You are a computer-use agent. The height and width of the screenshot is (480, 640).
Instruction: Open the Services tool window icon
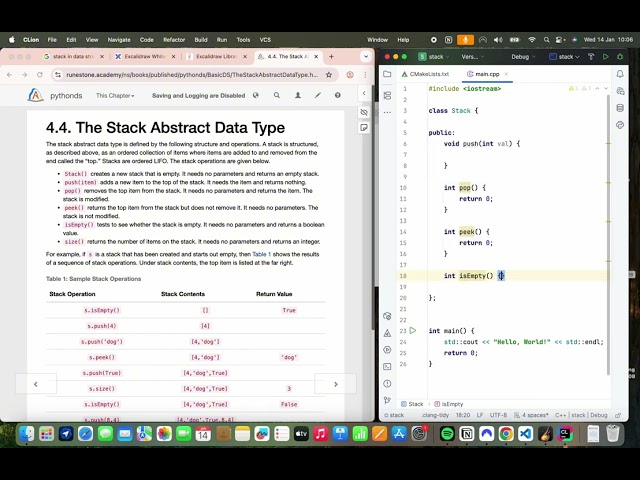click(x=387, y=350)
